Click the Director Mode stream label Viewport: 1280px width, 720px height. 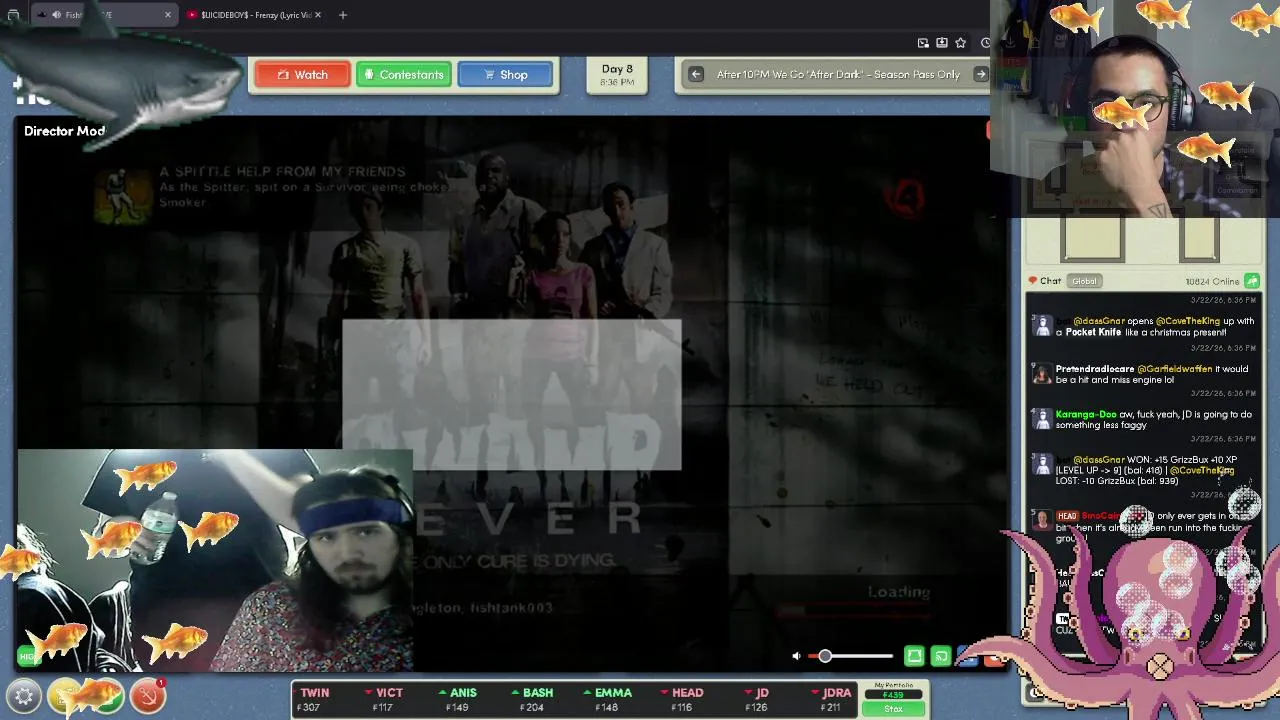tap(64, 131)
